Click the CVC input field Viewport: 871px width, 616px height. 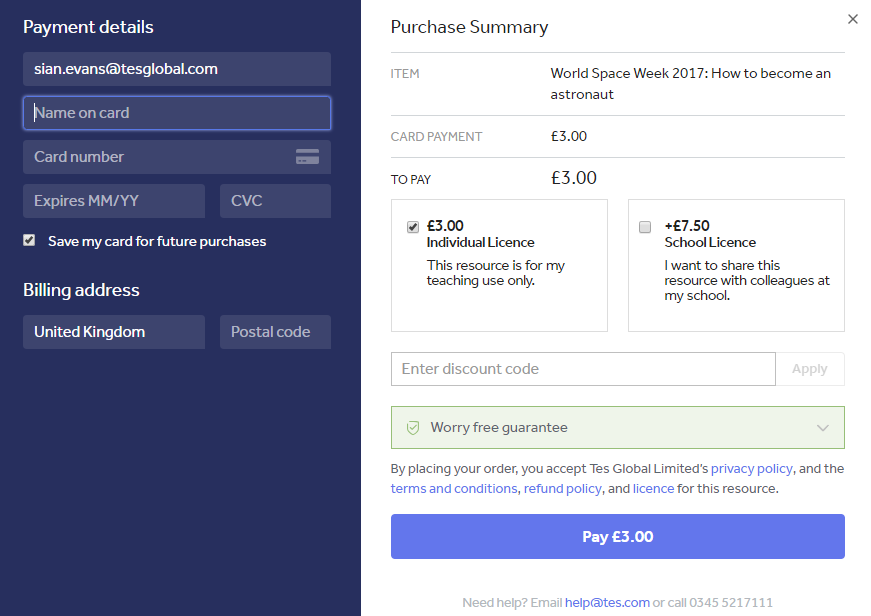pyautogui.click(x=275, y=201)
